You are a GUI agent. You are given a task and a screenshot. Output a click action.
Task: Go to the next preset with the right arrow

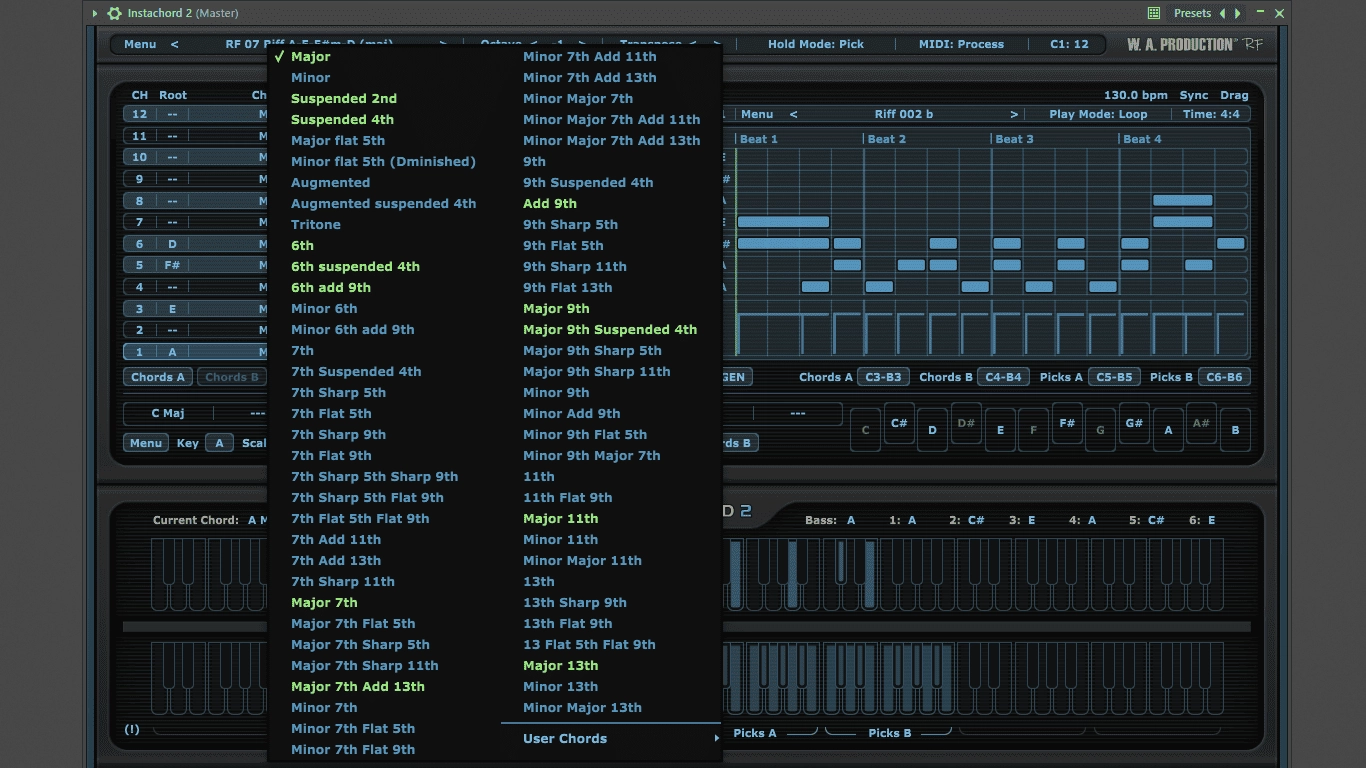(1238, 13)
